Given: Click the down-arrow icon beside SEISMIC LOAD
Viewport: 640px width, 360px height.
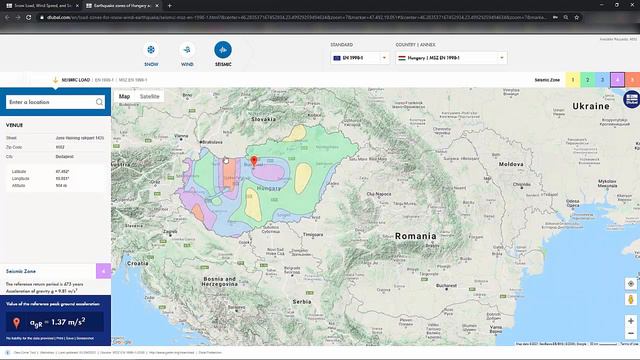Looking at the screenshot, I should (56, 80).
